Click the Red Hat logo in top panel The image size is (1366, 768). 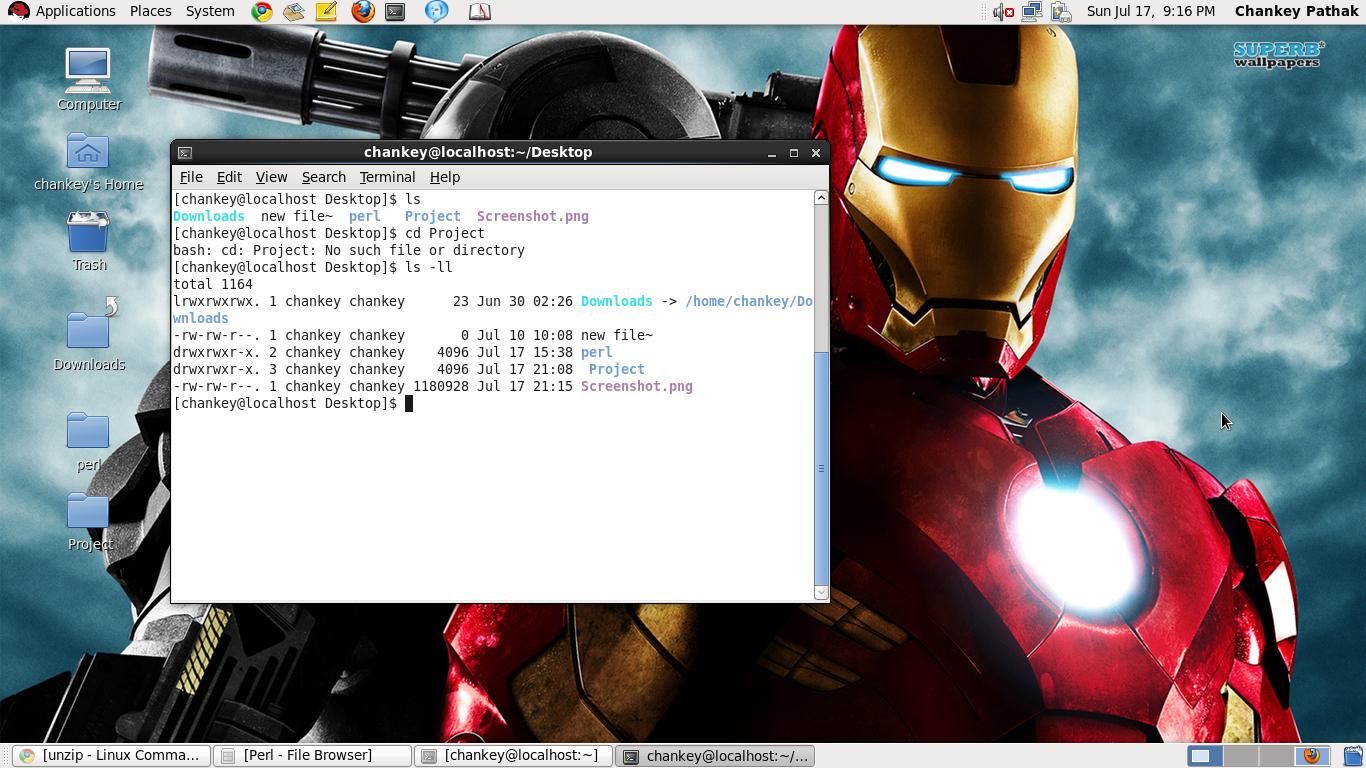tap(18, 12)
